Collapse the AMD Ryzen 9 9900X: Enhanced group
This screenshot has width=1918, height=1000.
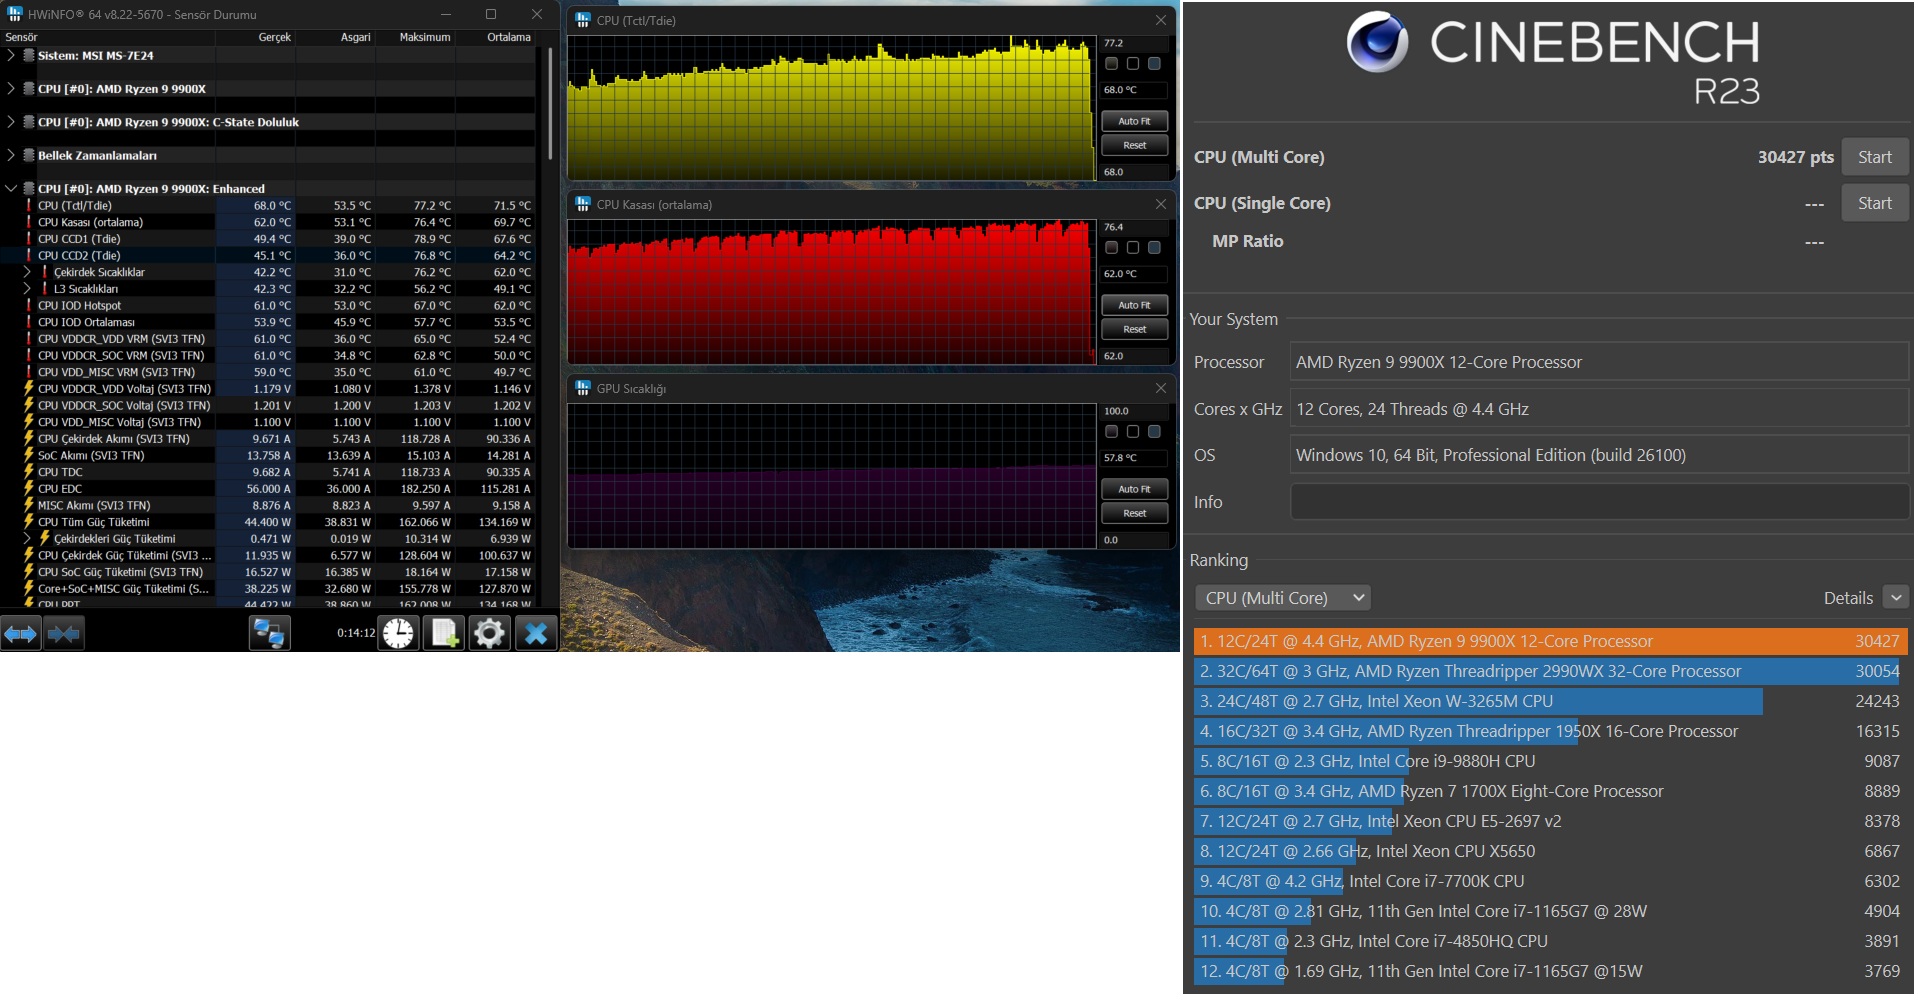11,188
